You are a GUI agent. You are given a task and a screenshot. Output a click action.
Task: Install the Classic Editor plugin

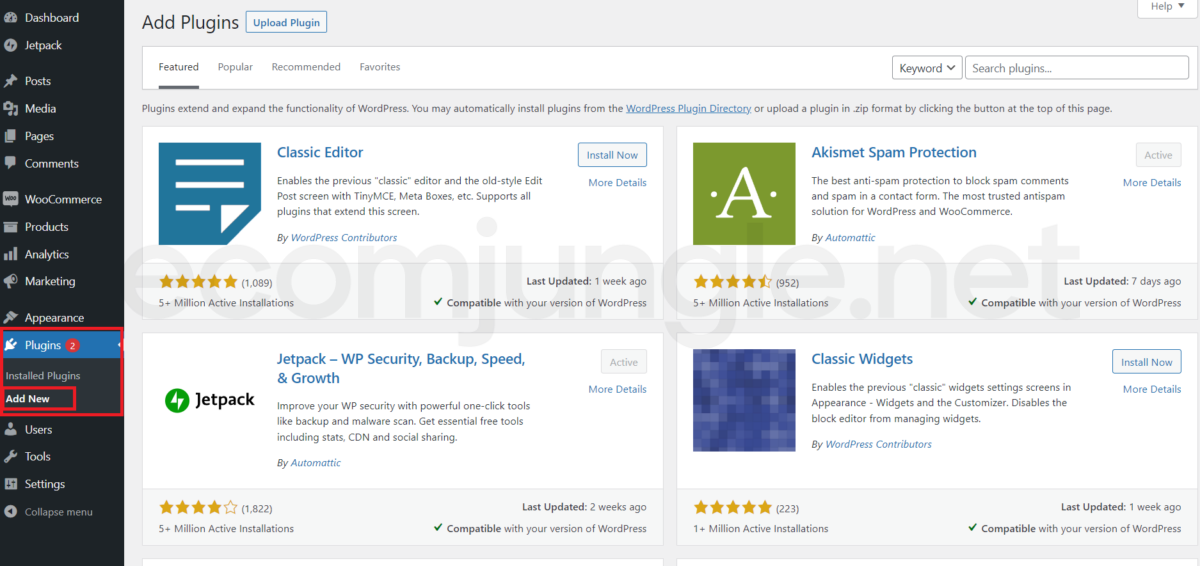pyautogui.click(x=612, y=155)
